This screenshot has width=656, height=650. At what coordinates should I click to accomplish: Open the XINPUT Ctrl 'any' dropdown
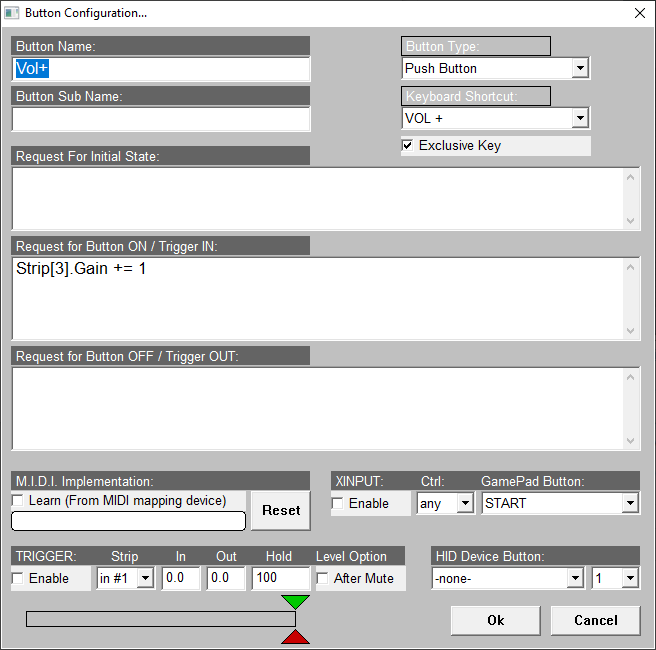(x=465, y=503)
